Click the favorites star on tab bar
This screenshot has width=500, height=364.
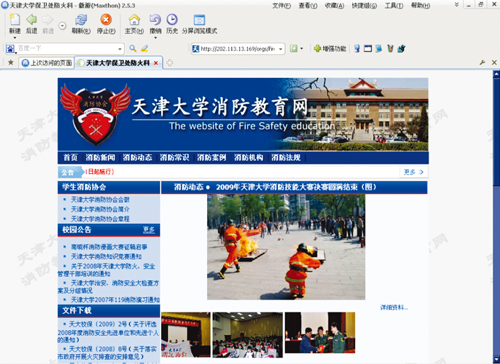click(x=11, y=62)
